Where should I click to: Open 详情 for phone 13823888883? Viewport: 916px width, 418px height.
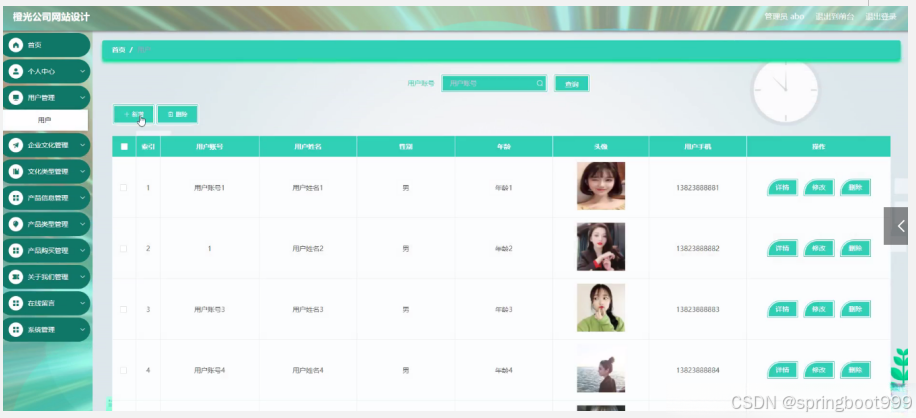click(782, 309)
